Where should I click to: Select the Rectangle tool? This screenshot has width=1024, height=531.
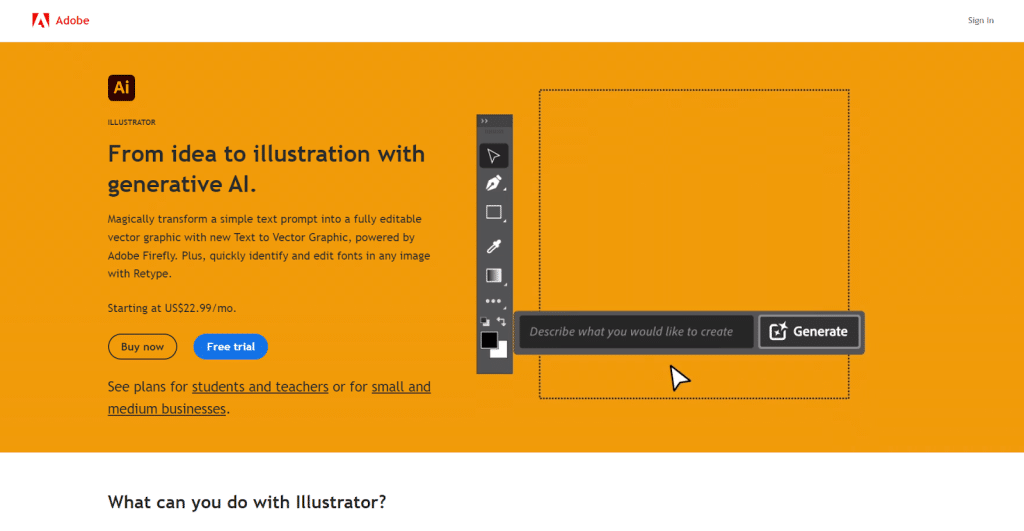[494, 212]
